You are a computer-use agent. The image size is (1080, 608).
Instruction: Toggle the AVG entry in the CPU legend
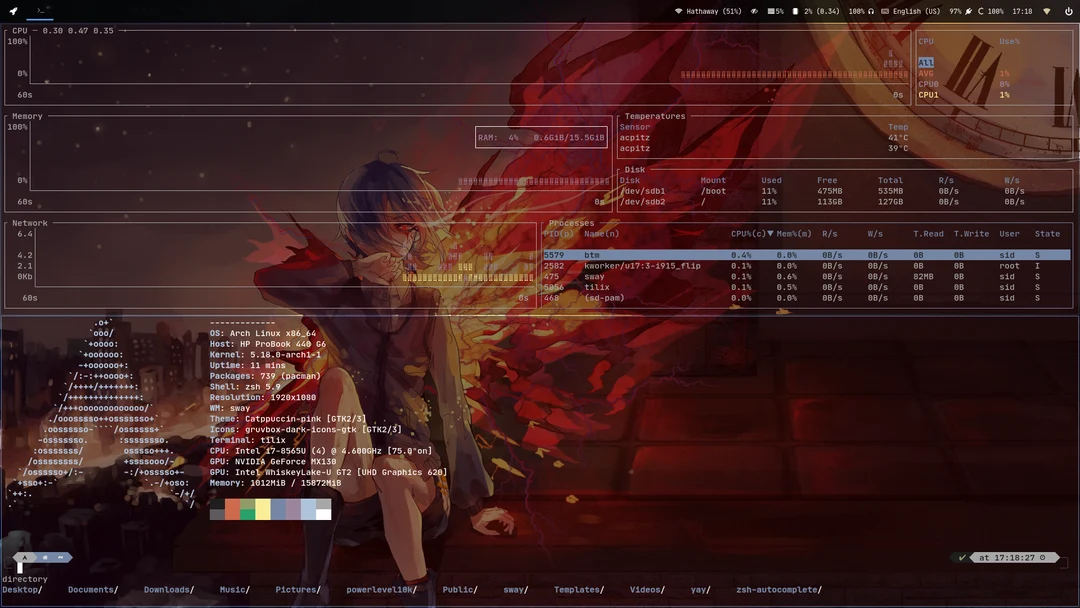(x=928, y=72)
